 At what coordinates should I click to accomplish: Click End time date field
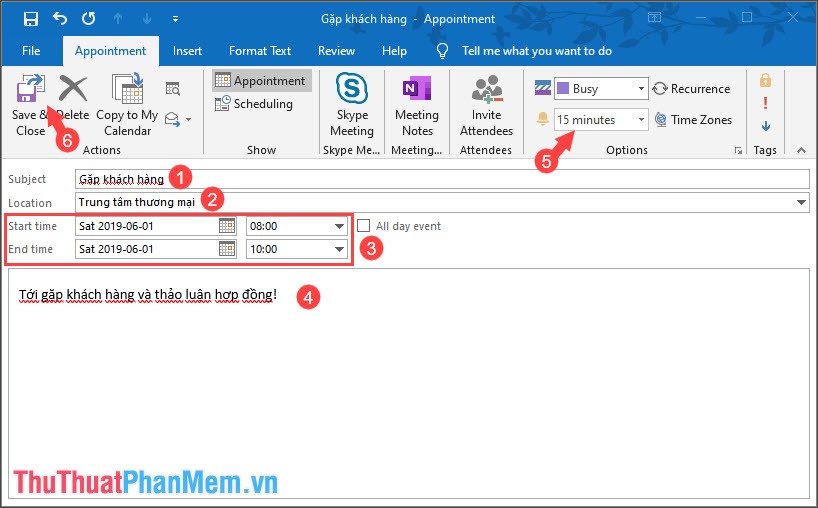[147, 249]
